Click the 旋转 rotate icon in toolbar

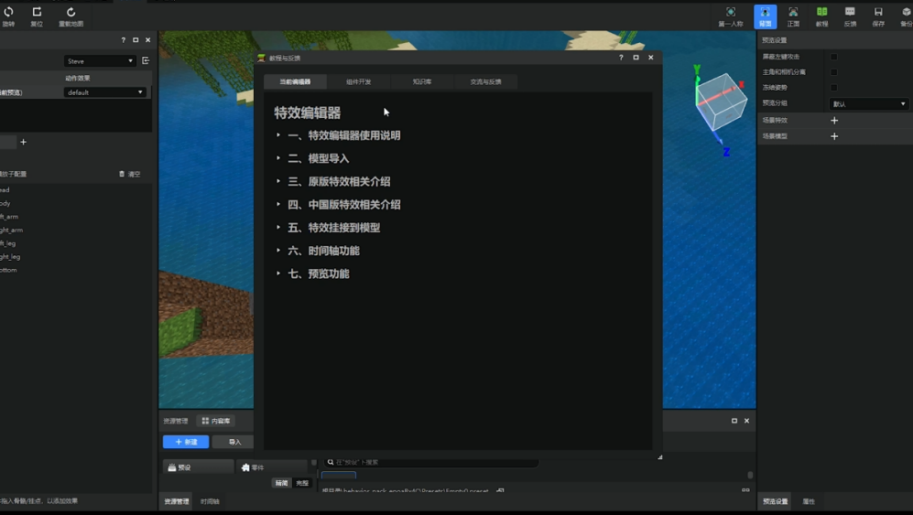tap(8, 16)
